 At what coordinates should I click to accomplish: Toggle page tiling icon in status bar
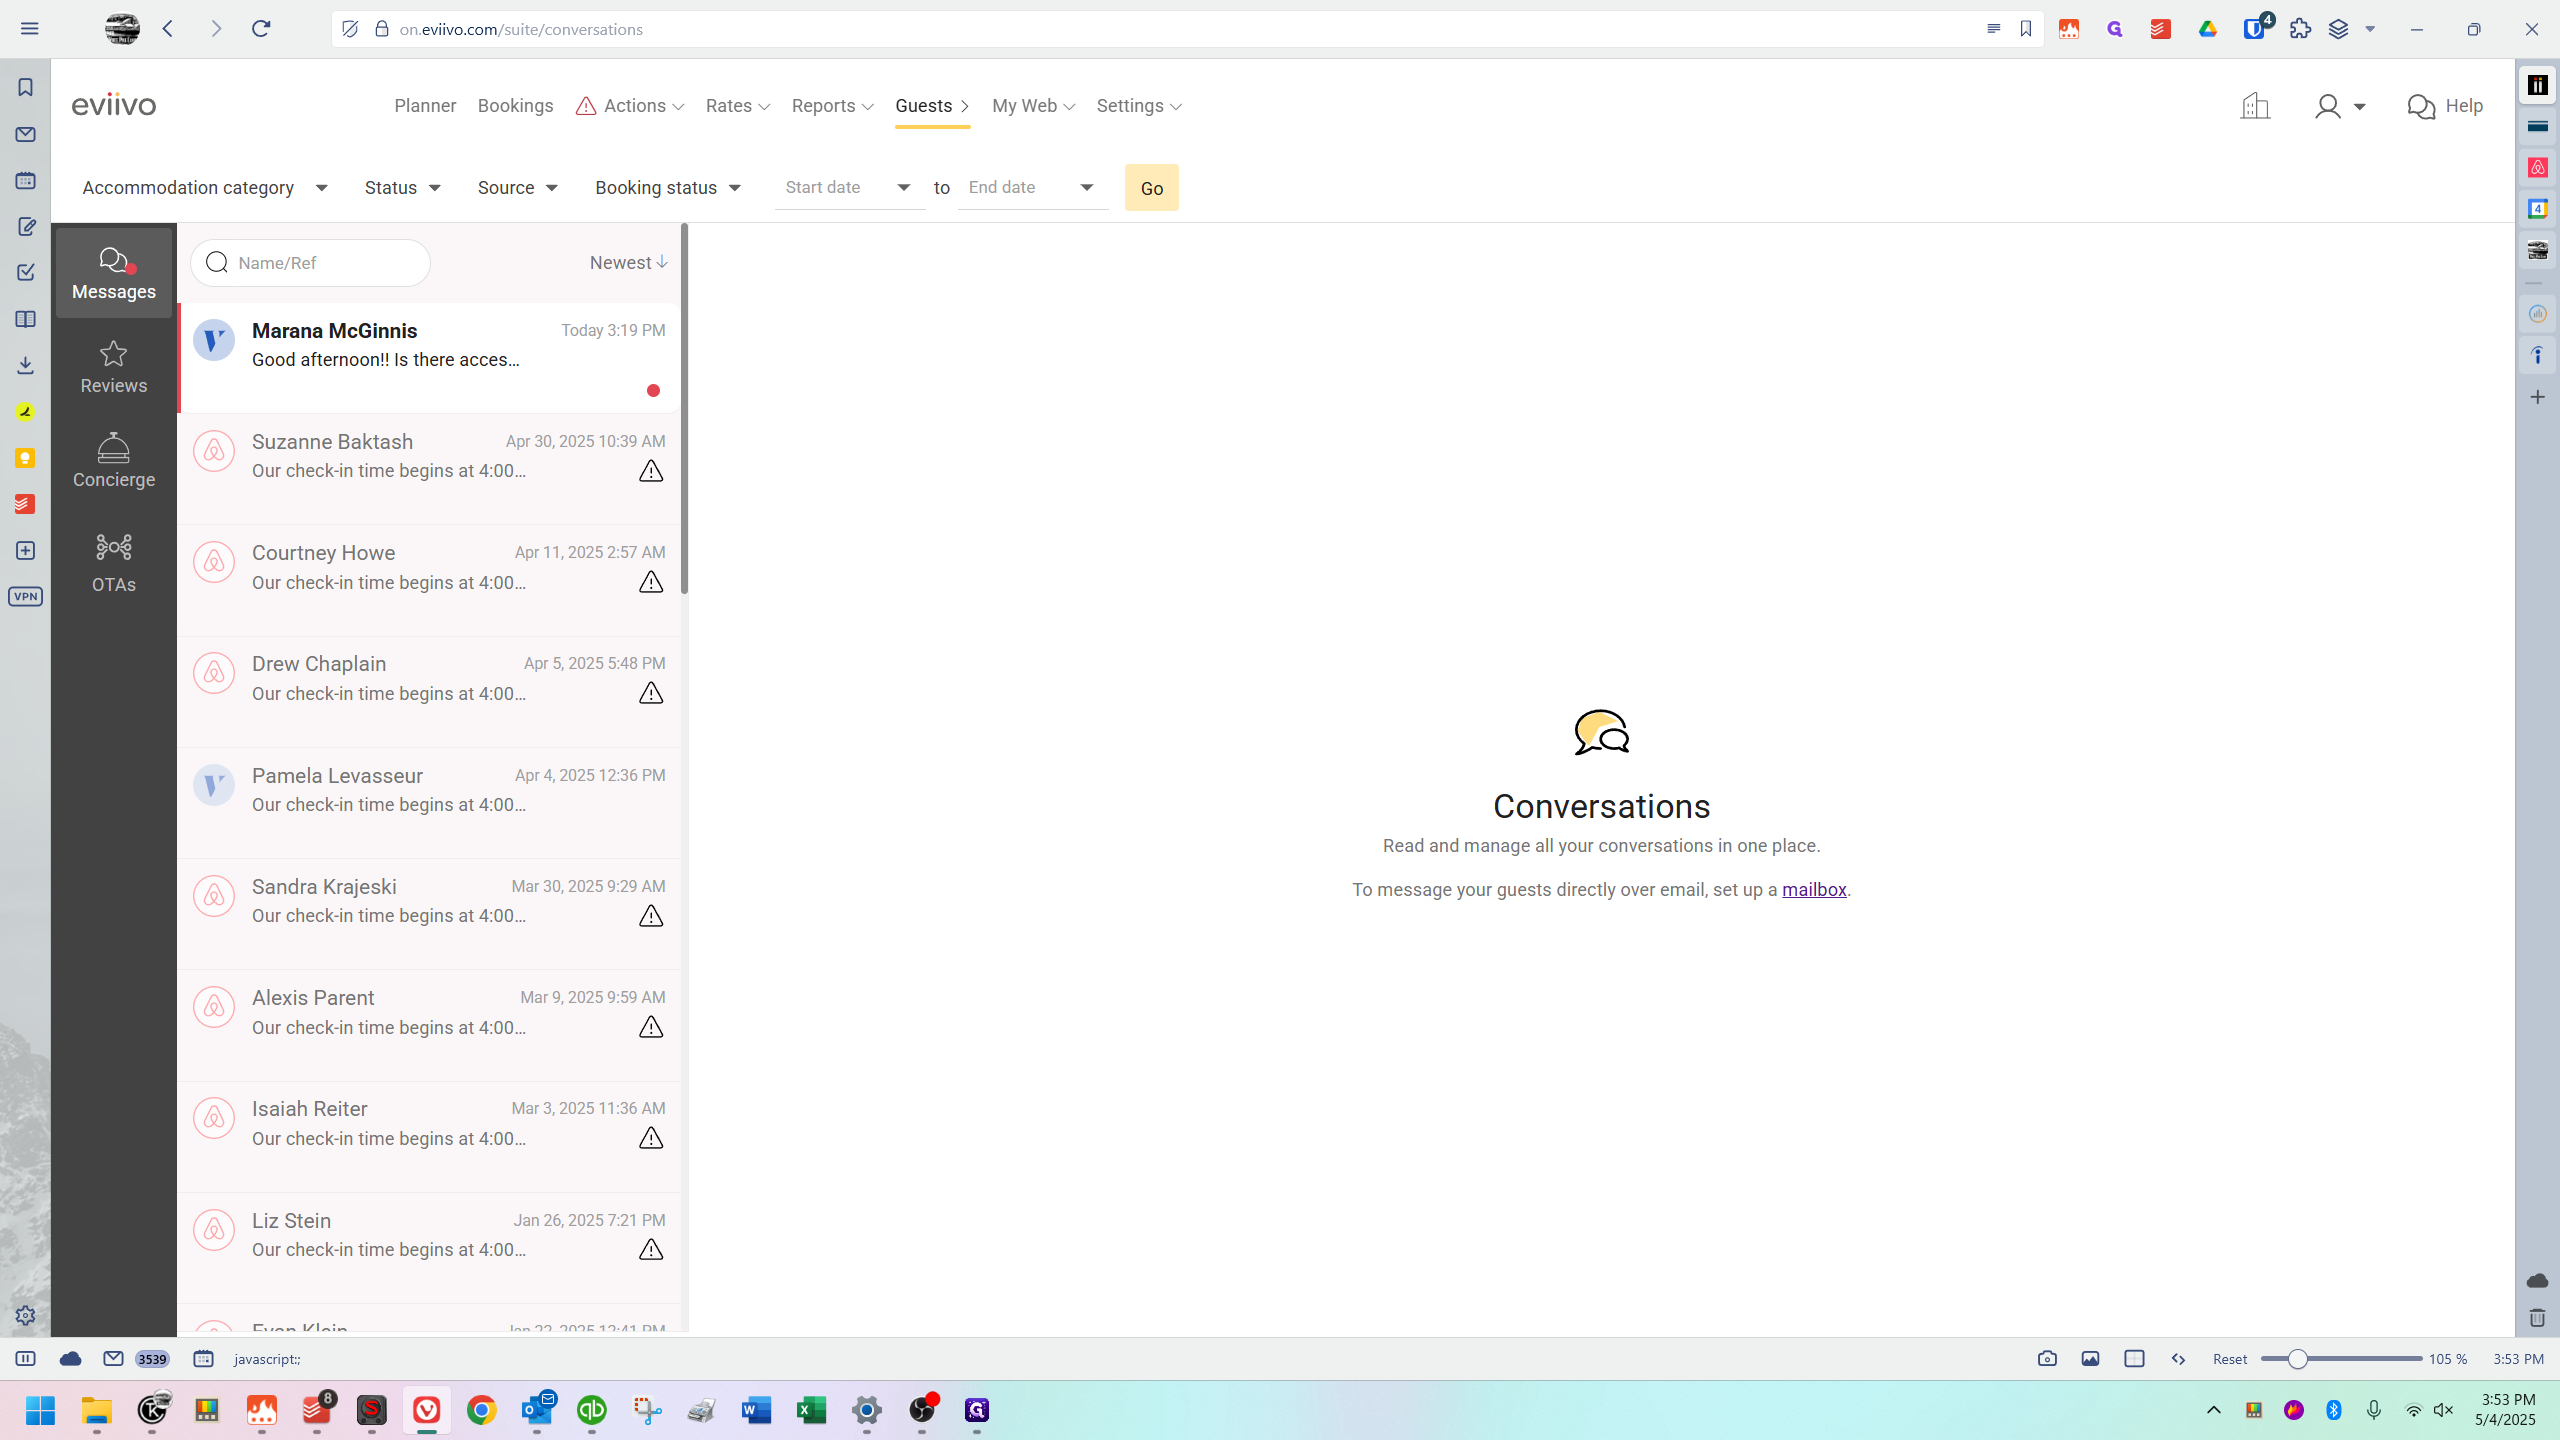2134,1359
